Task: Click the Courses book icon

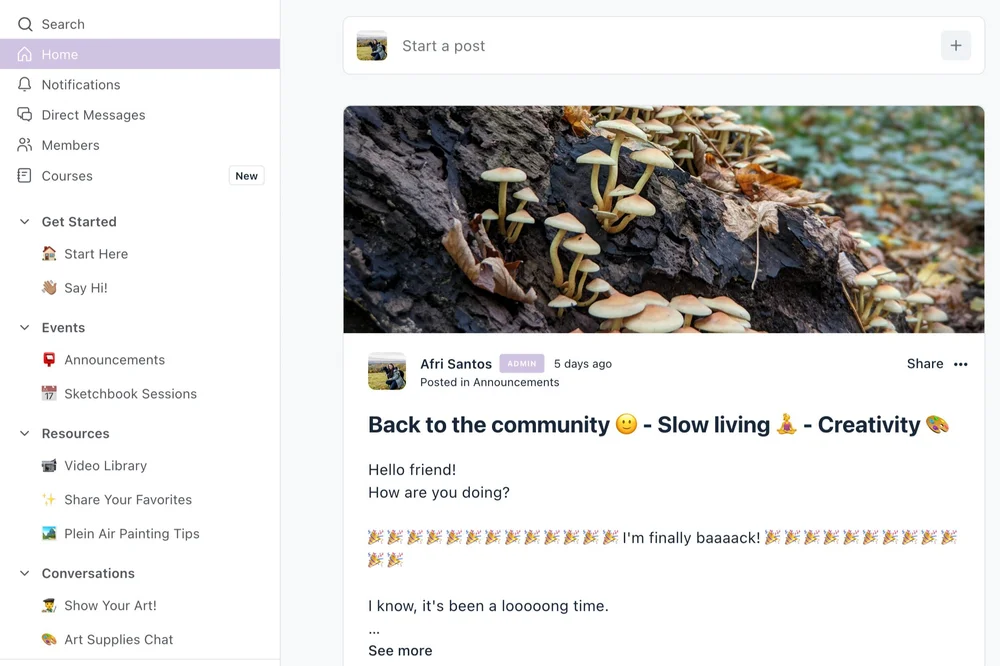Action: click(x=24, y=175)
